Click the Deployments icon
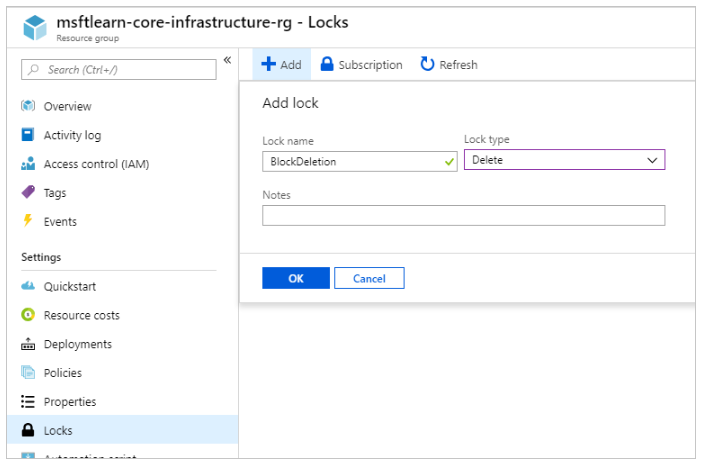Image resolution: width=703 pixels, height=469 pixels. pos(28,344)
